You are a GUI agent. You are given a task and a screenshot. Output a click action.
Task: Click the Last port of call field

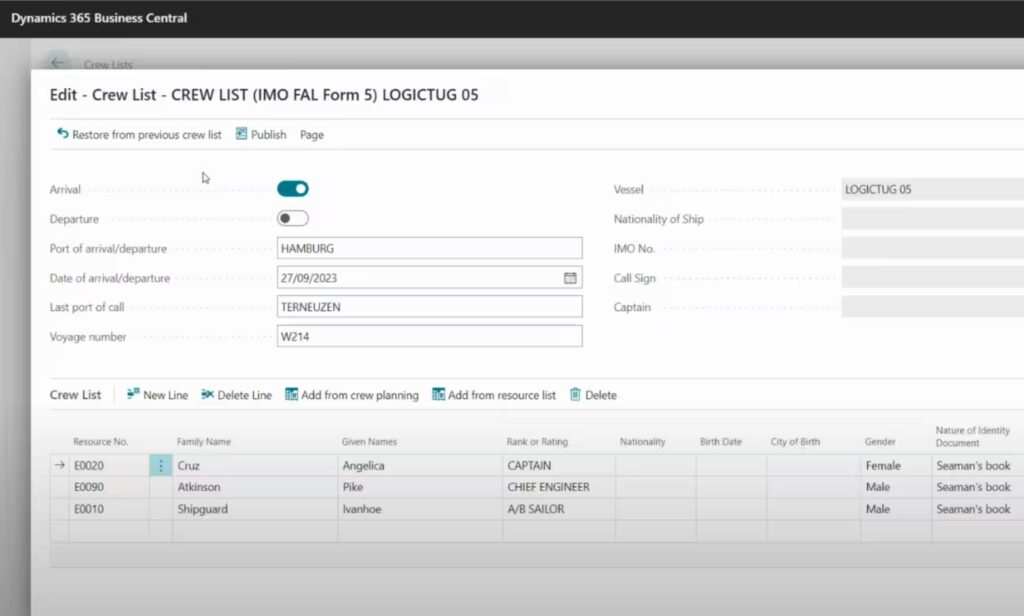pyautogui.click(x=429, y=307)
